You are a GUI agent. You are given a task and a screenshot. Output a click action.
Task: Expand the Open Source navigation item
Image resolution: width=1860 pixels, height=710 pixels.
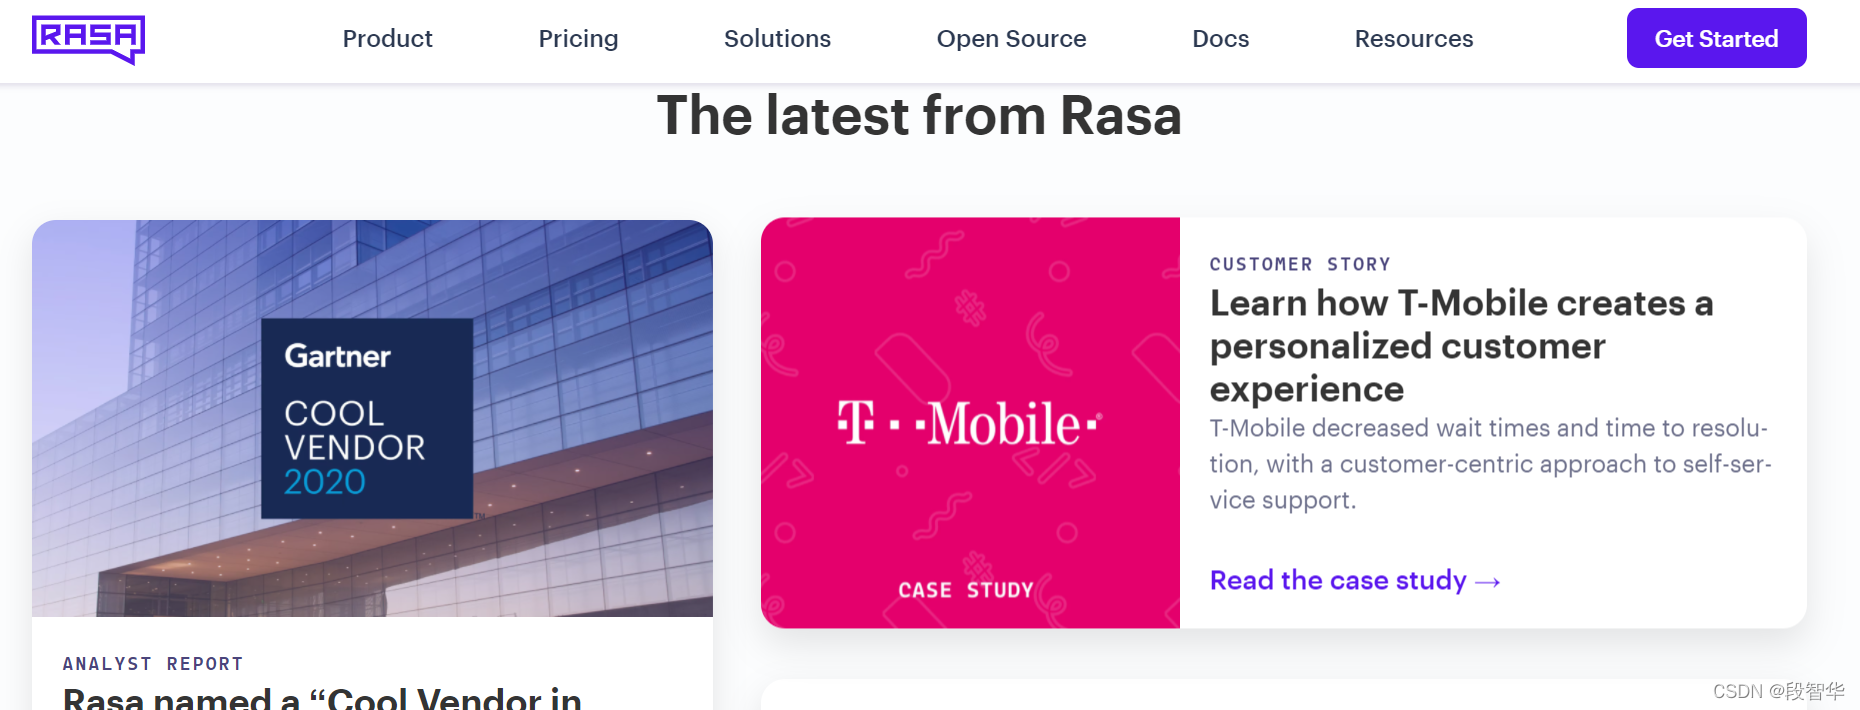click(1011, 38)
